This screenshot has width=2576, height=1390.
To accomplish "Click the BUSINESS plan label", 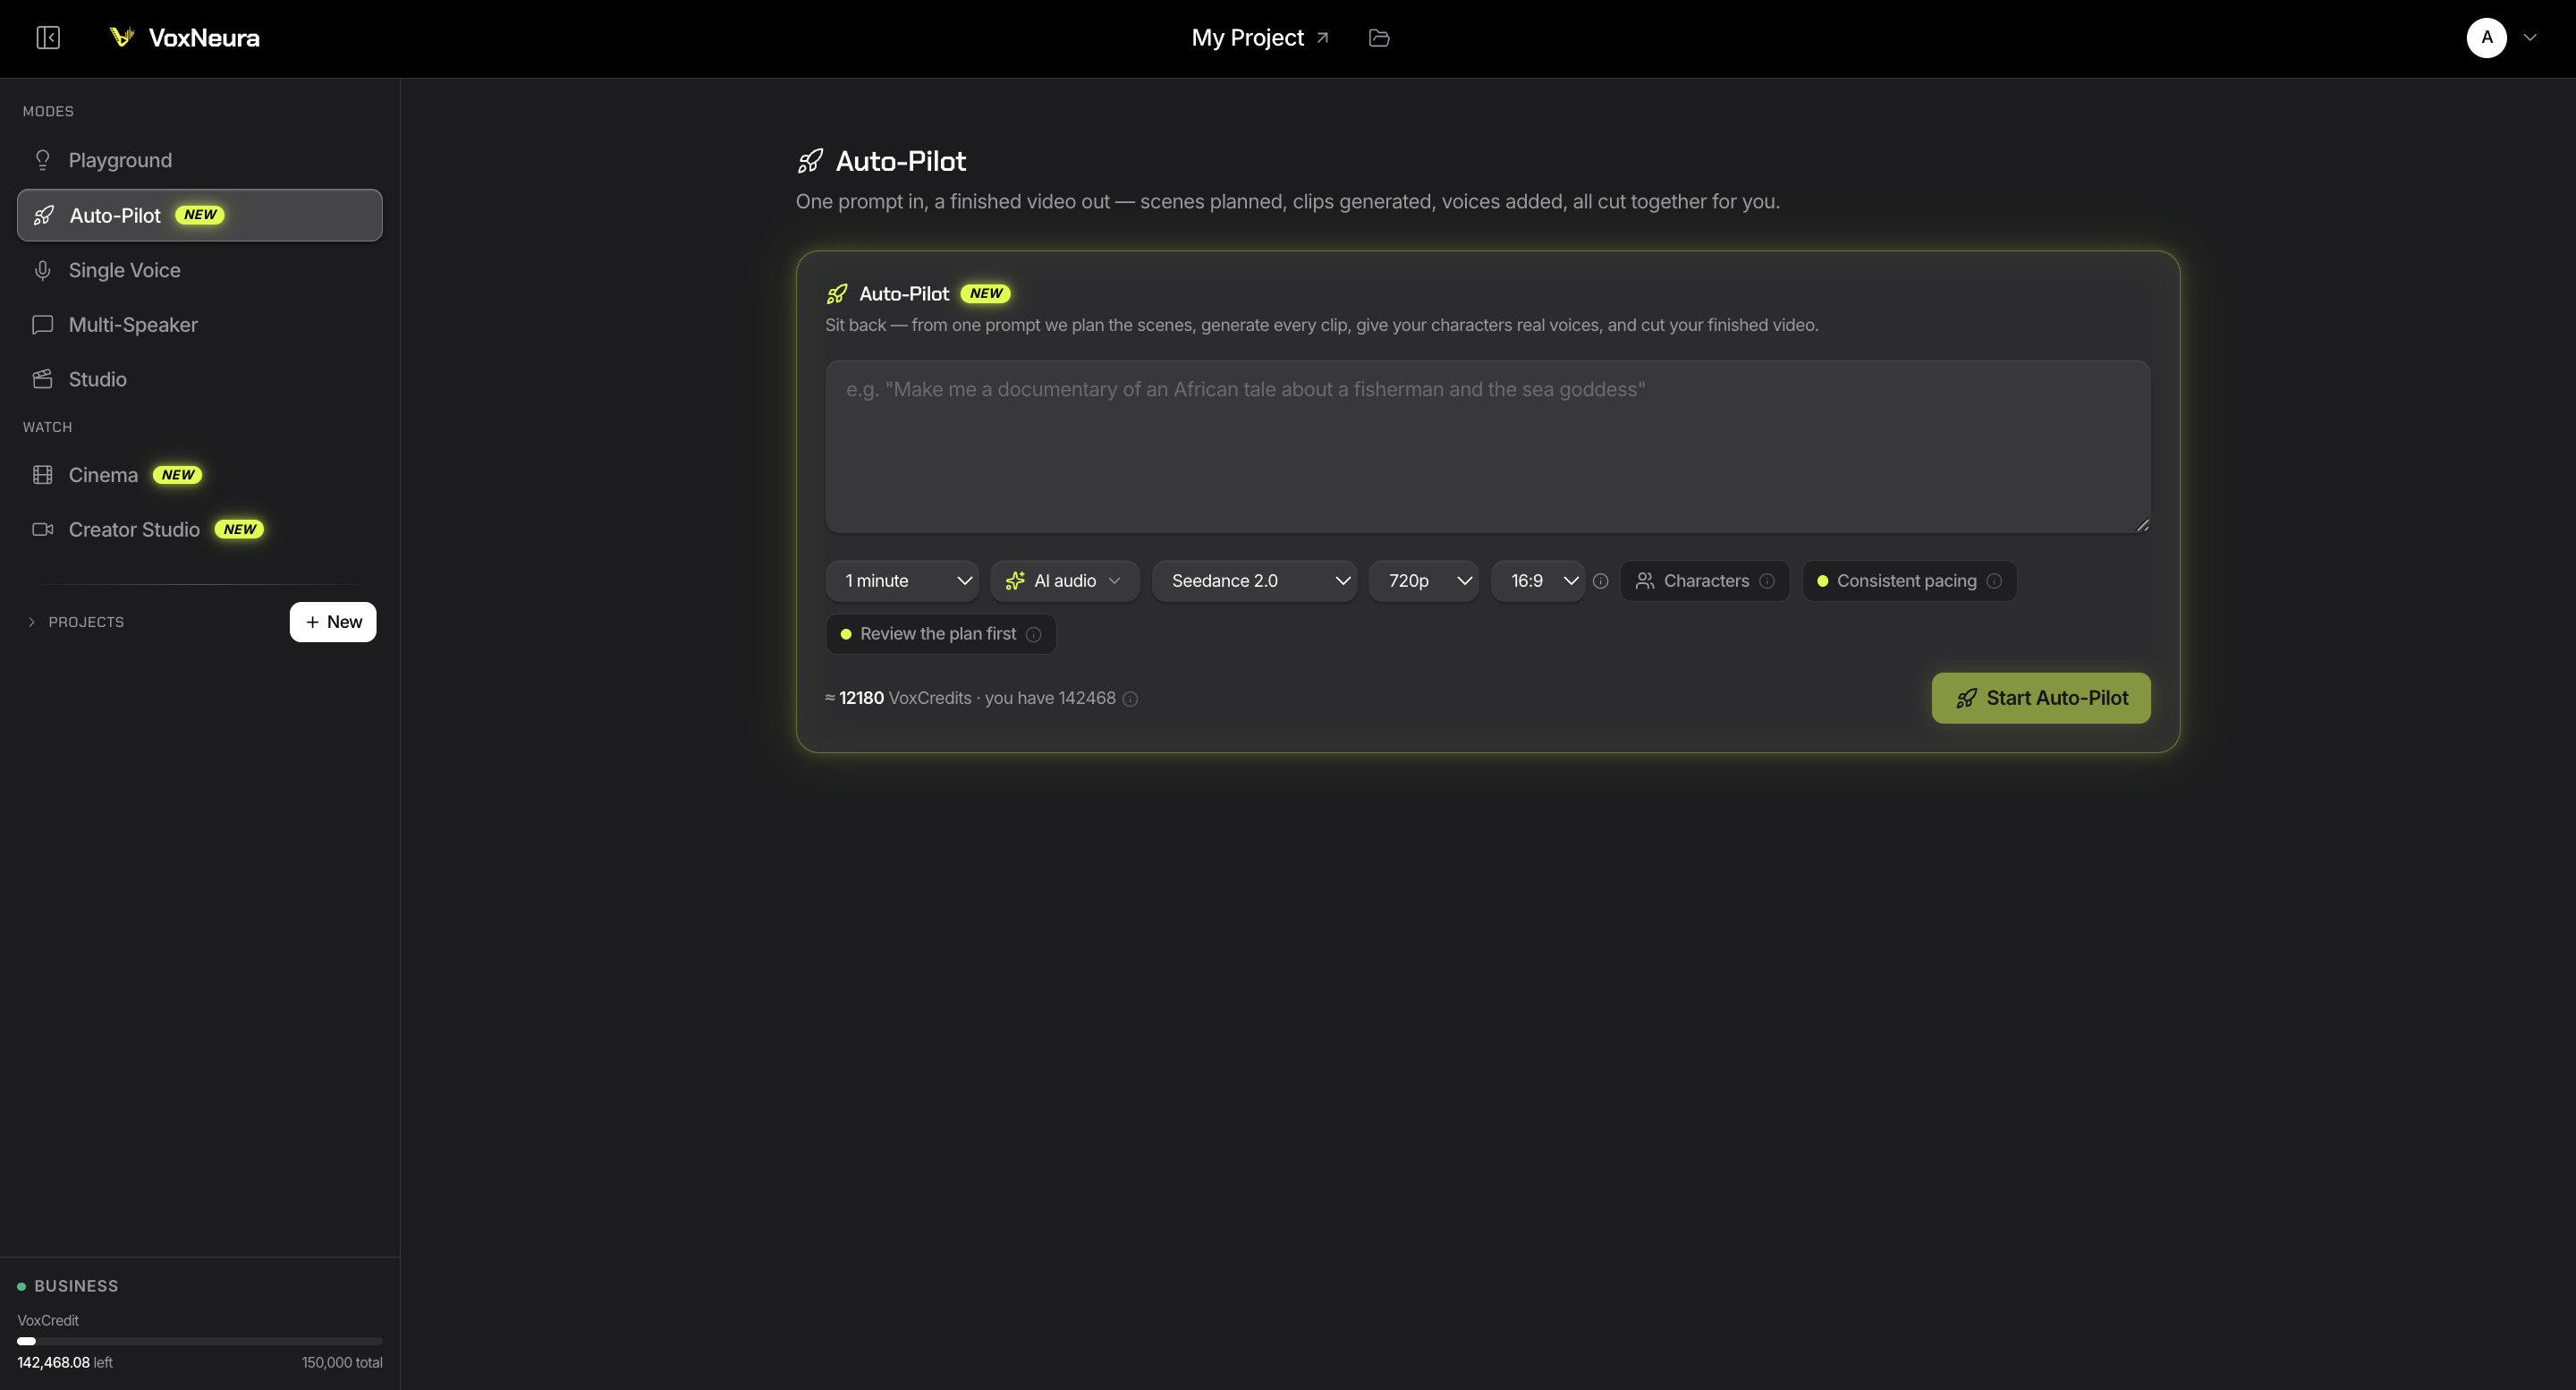I will click(76, 1286).
